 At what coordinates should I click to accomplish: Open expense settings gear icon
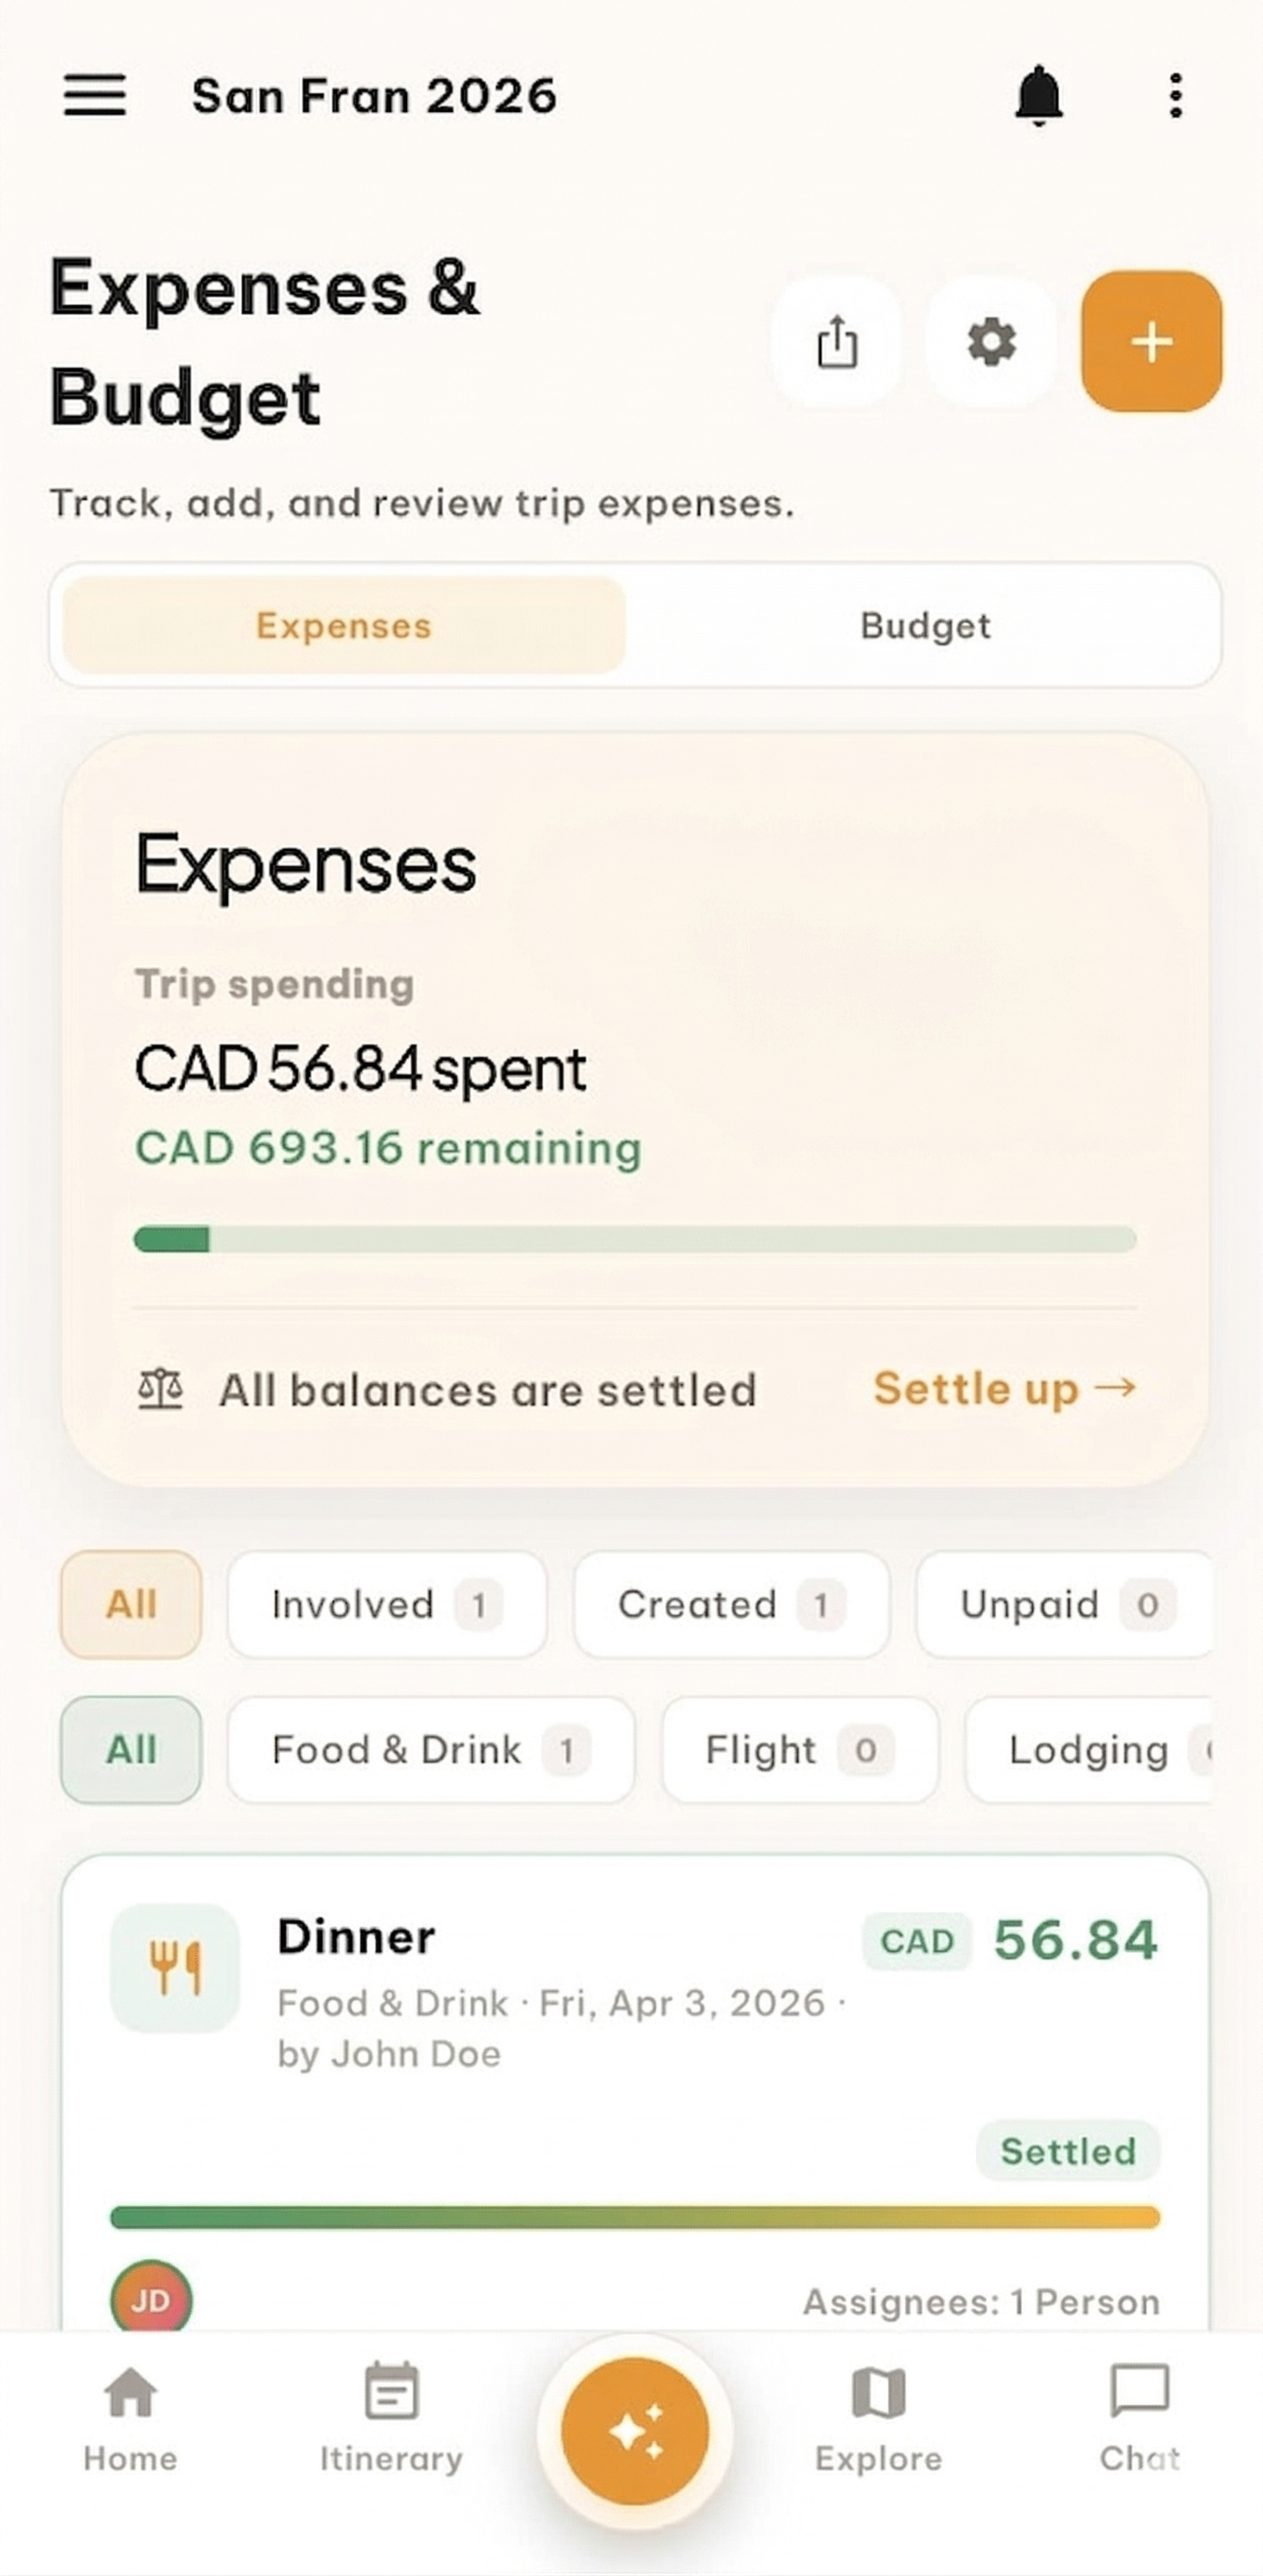(991, 342)
